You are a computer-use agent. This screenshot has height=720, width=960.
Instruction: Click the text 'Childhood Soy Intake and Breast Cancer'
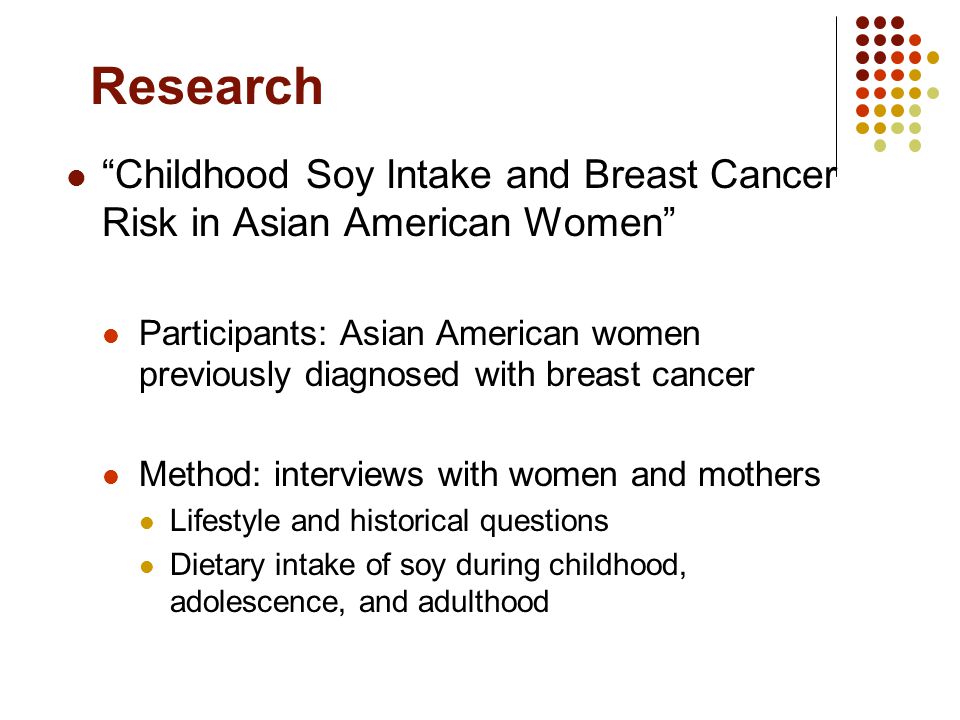(x=468, y=175)
